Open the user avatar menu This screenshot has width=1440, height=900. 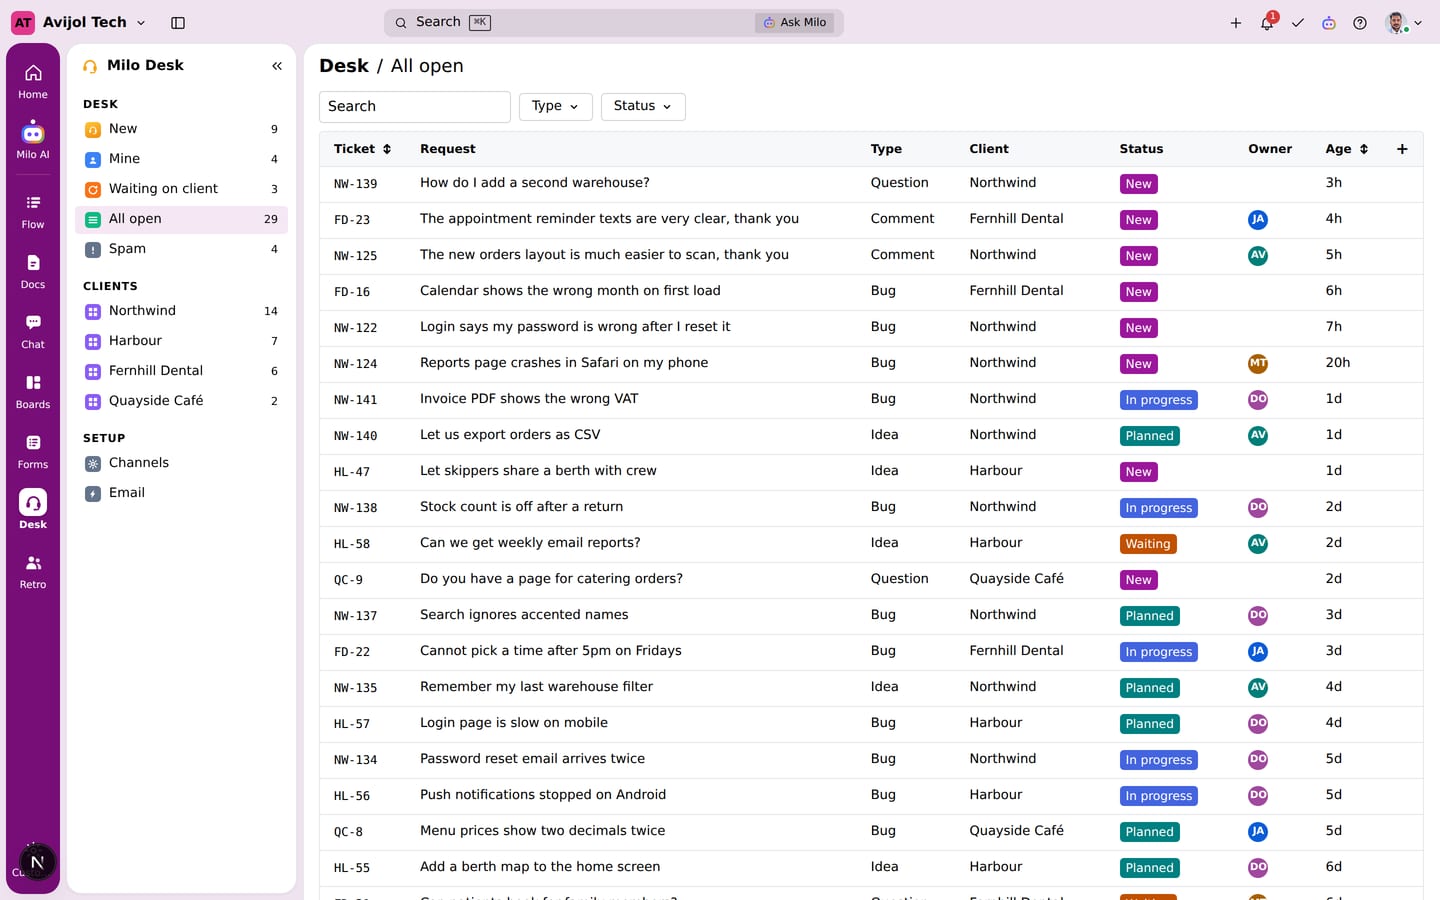click(x=1404, y=23)
